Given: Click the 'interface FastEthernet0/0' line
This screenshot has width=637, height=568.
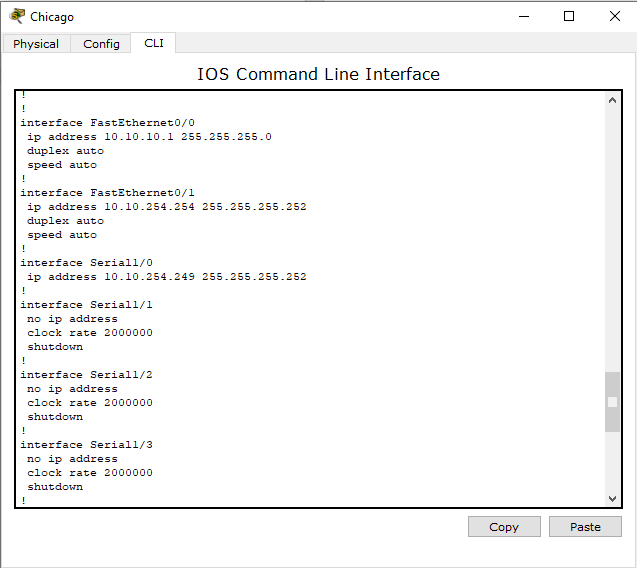Looking at the screenshot, I should click(107, 123).
